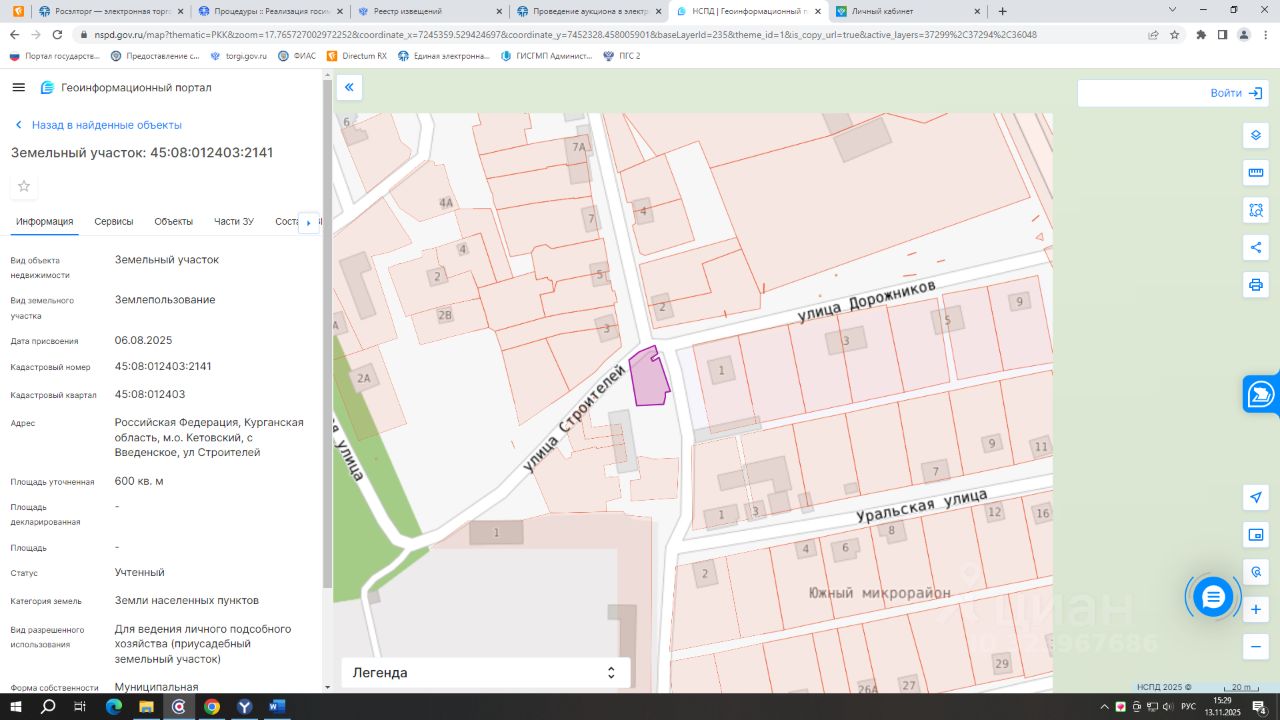Open browser side panel toggle
This screenshot has width=1280, height=720.
[x=1222, y=34]
